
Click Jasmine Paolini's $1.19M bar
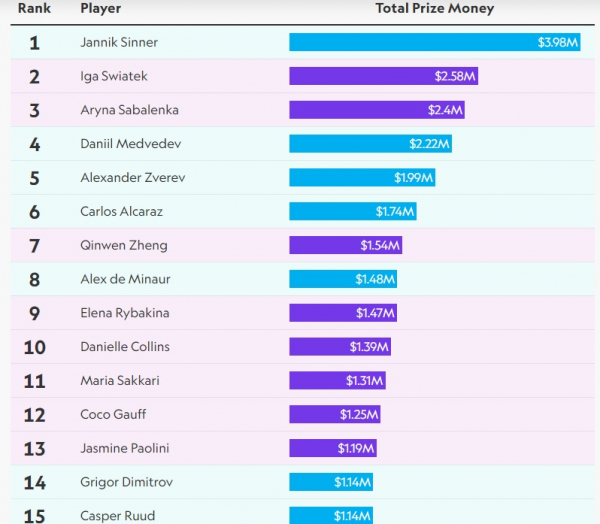click(332, 448)
